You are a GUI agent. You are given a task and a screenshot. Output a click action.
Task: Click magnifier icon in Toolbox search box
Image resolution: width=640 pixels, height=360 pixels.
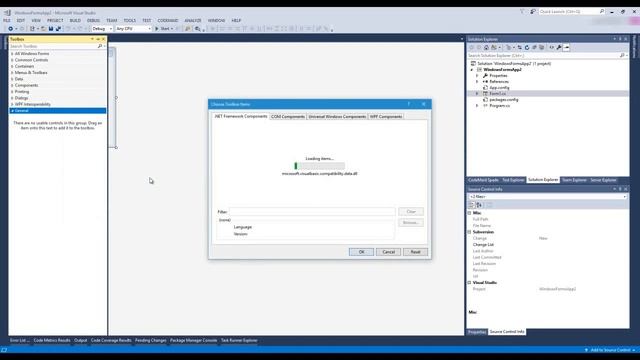pos(100,46)
